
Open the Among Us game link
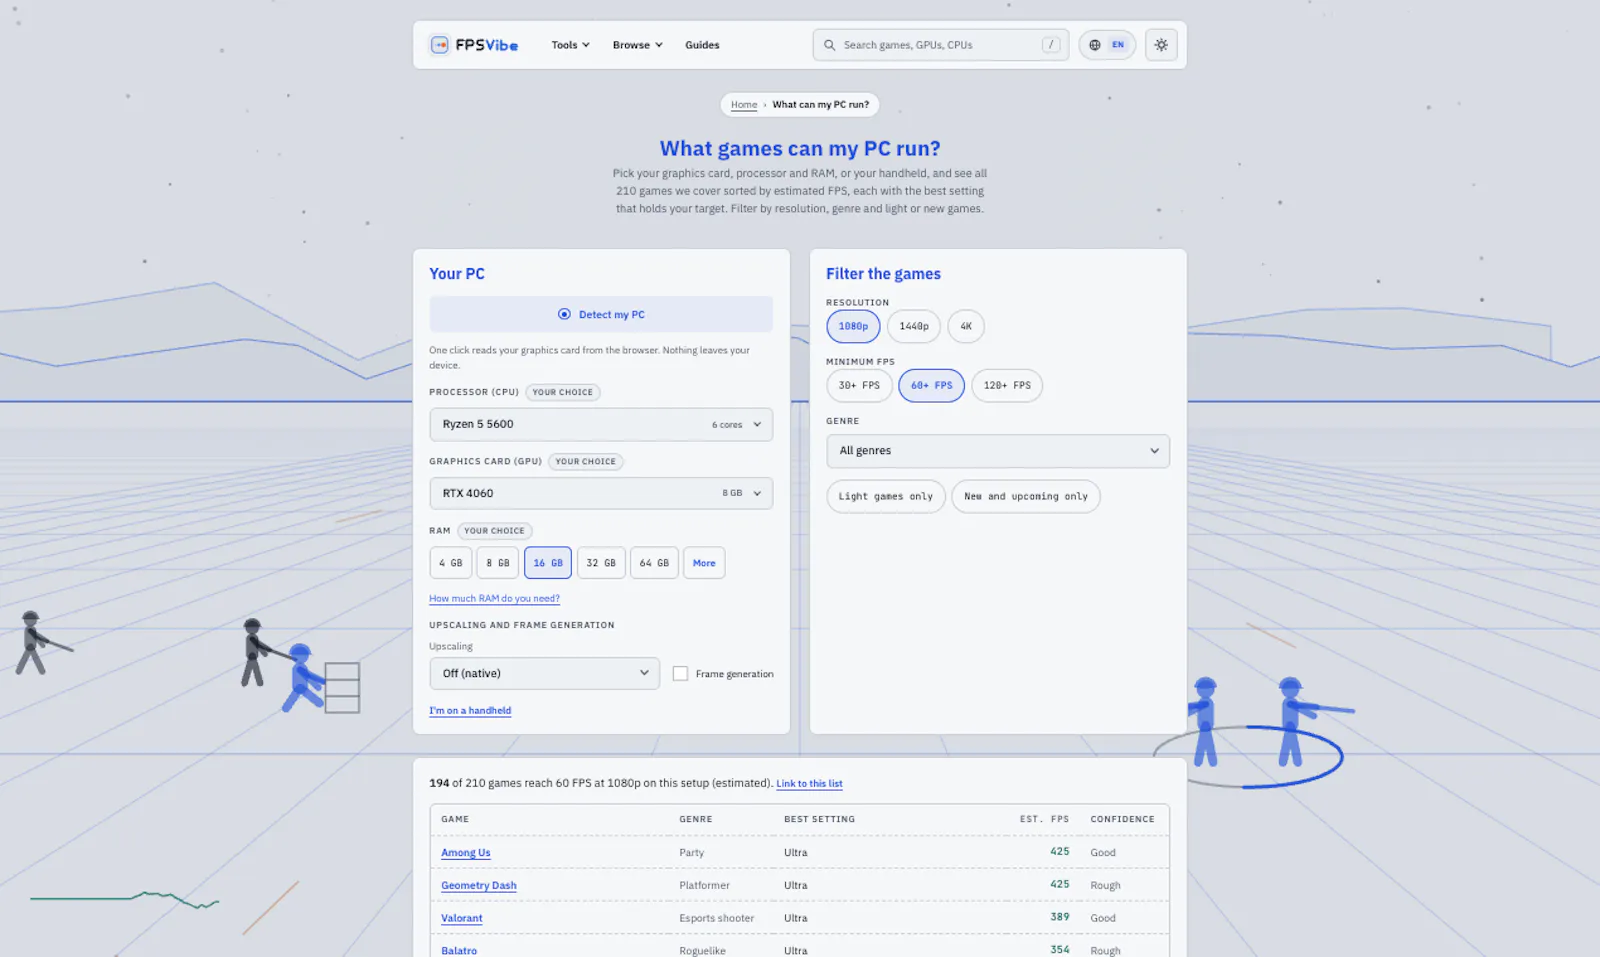[466, 853]
